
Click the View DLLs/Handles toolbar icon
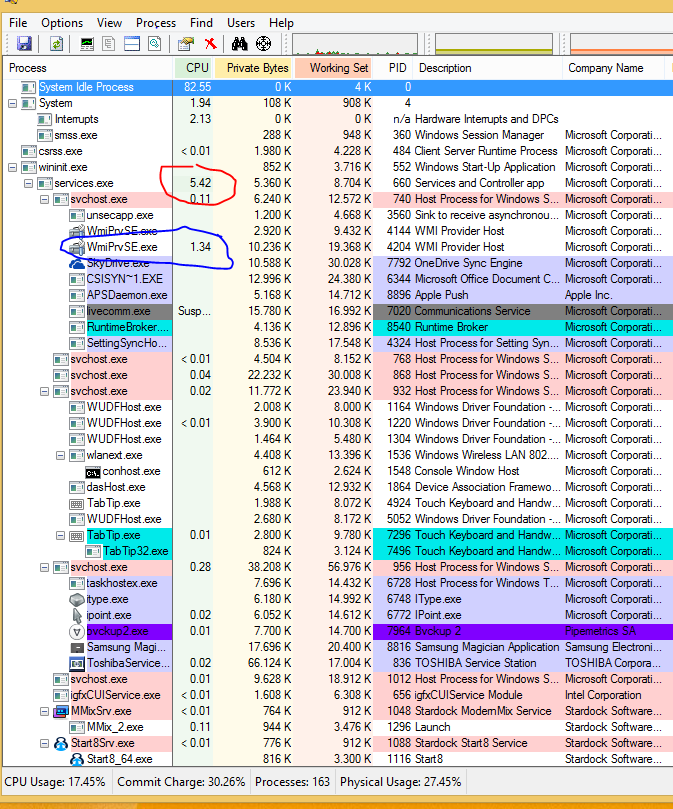(154, 44)
